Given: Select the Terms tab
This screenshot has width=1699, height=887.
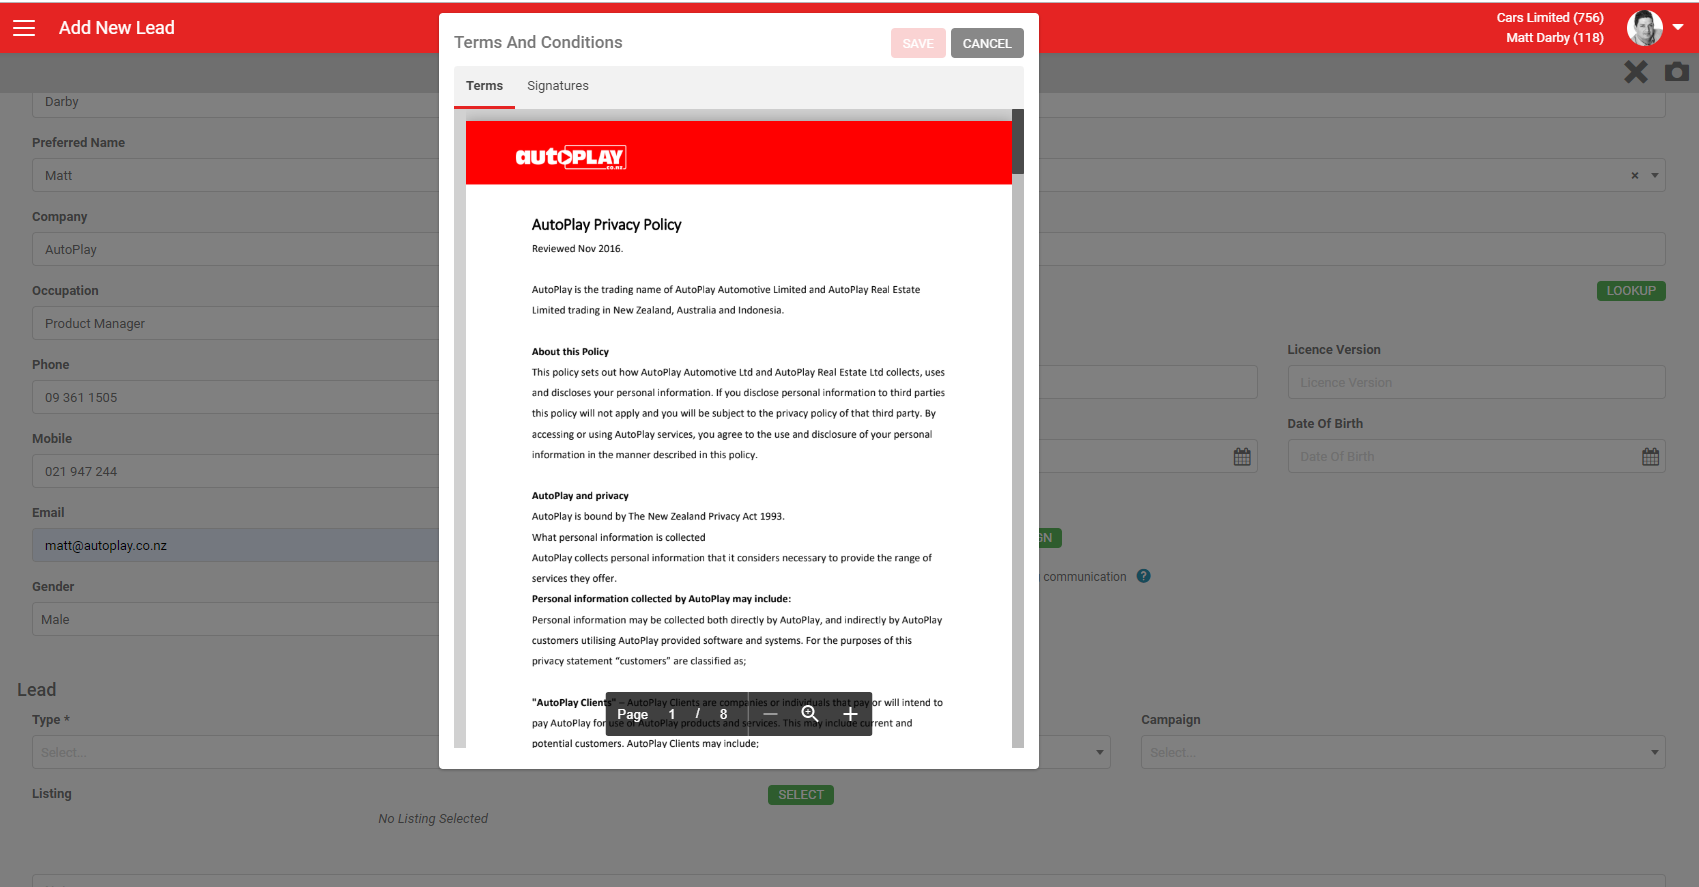Looking at the screenshot, I should 484,86.
